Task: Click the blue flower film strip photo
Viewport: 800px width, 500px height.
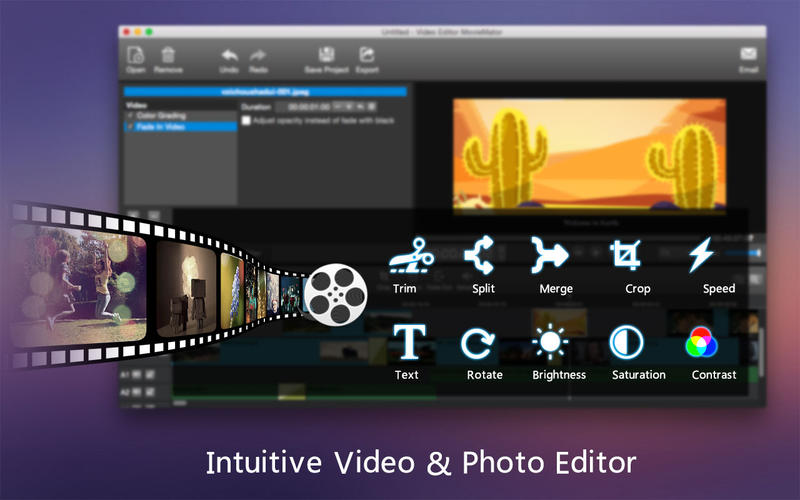Action: coord(232,291)
